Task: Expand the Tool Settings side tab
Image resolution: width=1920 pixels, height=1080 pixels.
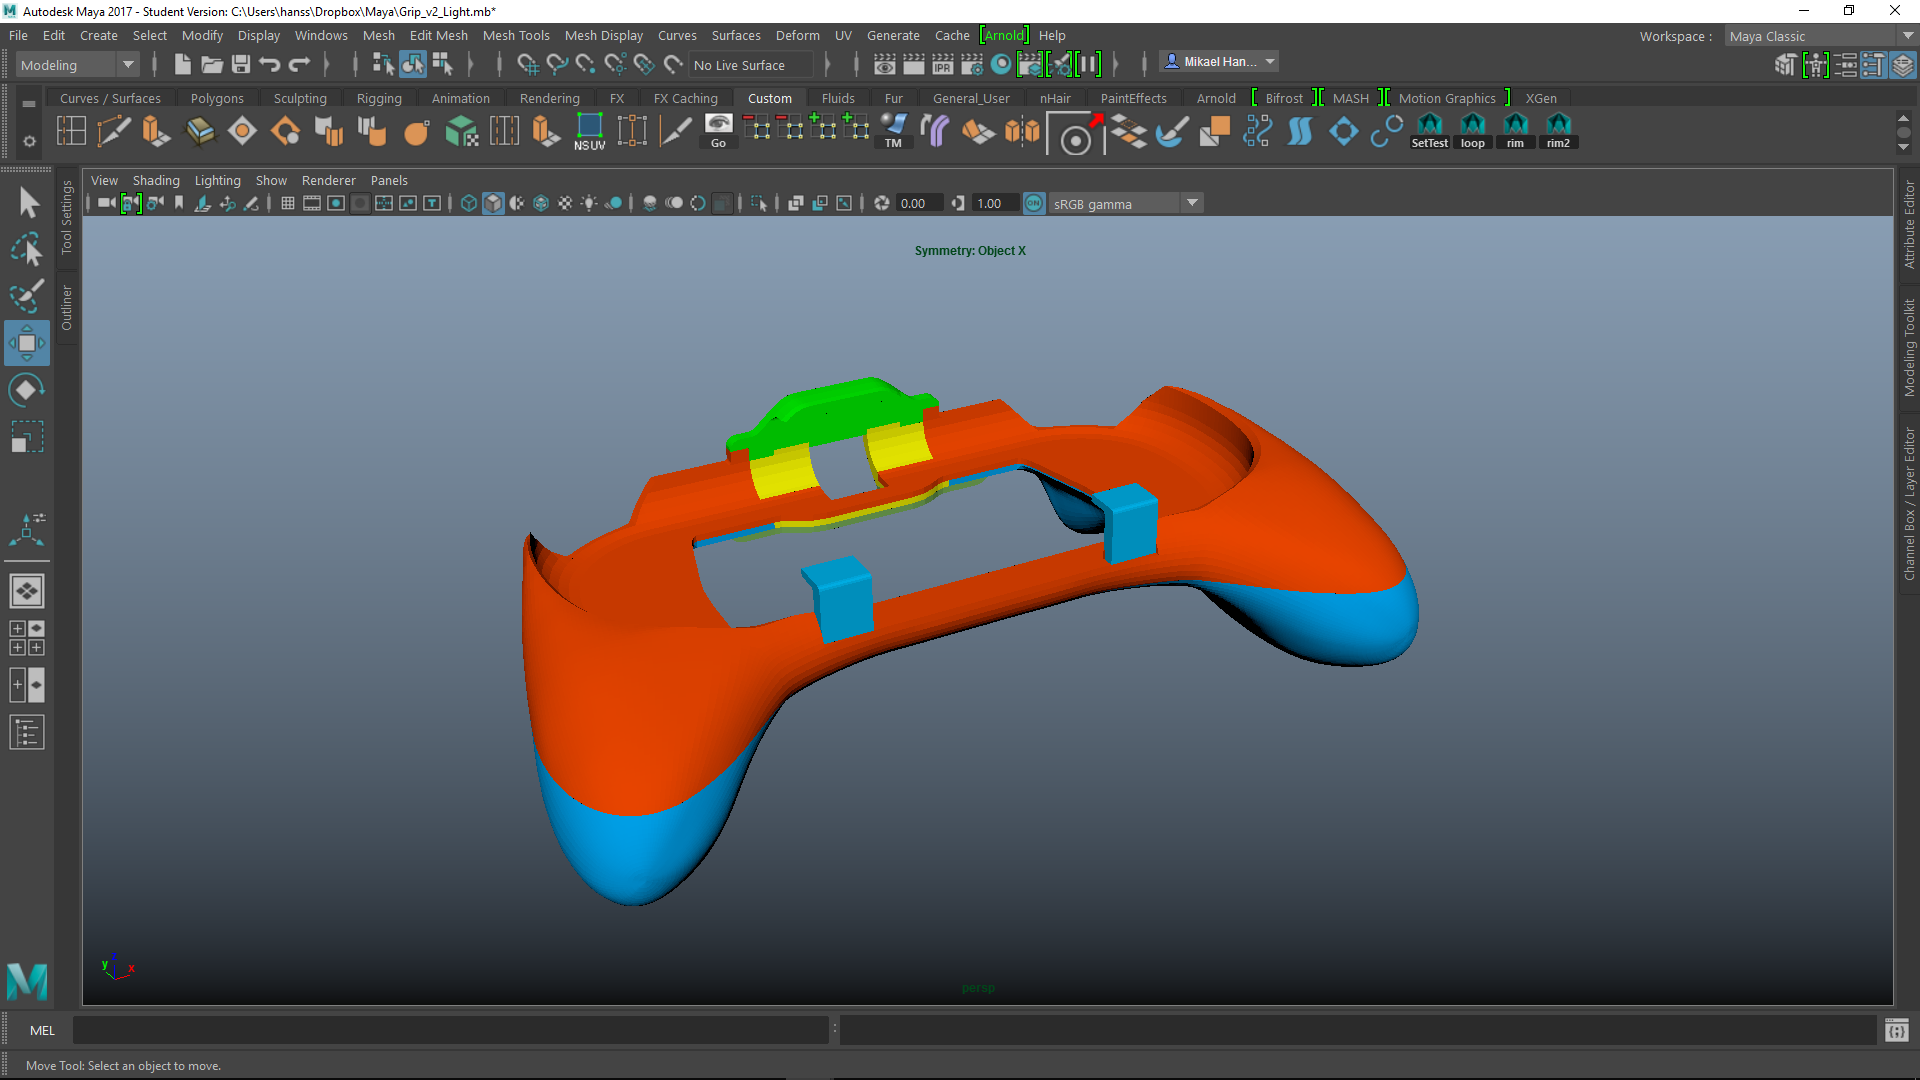Action: (x=66, y=217)
